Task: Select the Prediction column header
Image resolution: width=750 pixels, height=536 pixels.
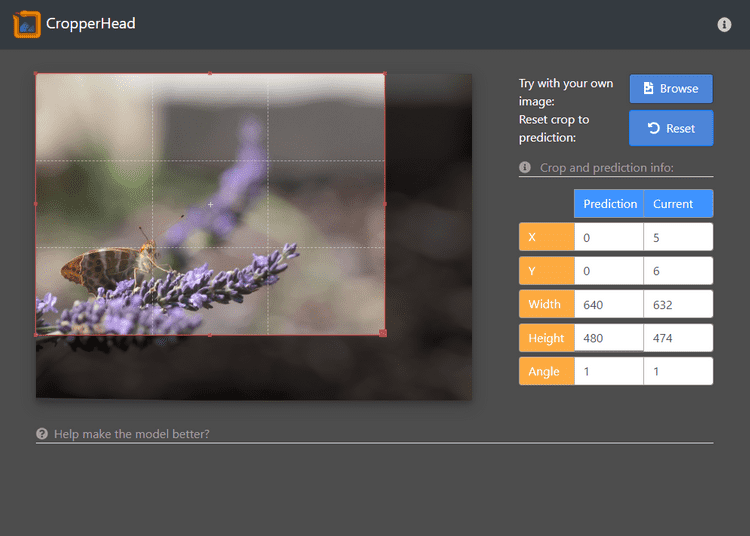Action: [609, 204]
